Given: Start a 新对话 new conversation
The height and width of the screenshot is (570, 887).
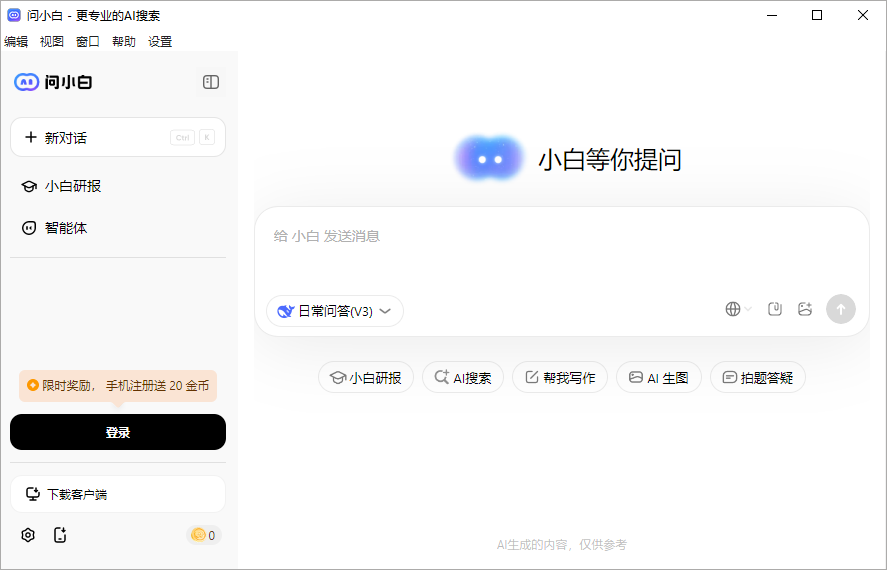Looking at the screenshot, I should (118, 138).
